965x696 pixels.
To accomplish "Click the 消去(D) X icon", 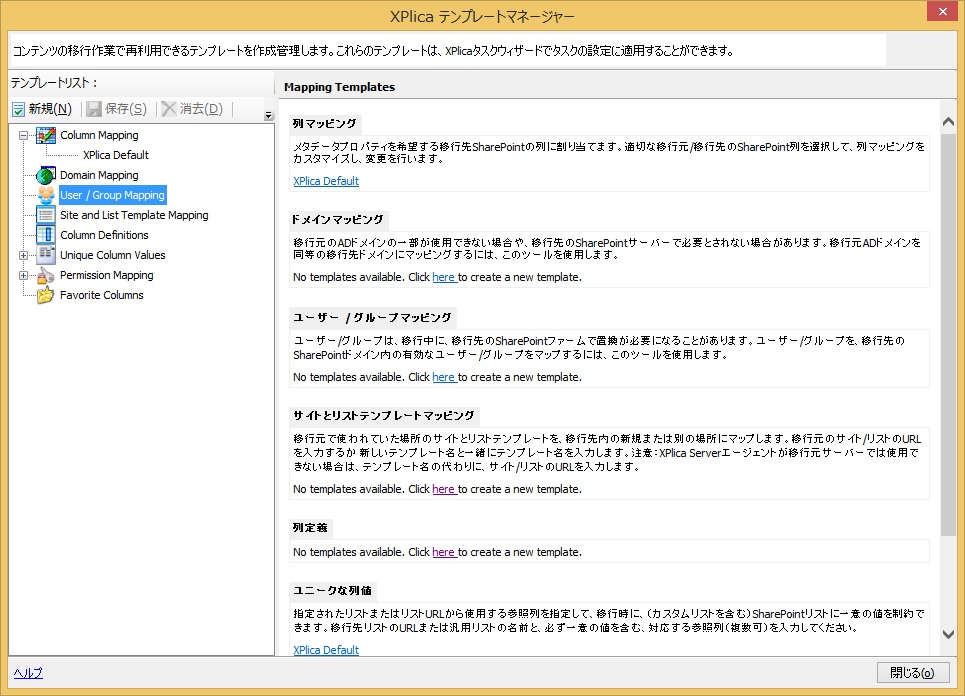I will pyautogui.click(x=169, y=109).
